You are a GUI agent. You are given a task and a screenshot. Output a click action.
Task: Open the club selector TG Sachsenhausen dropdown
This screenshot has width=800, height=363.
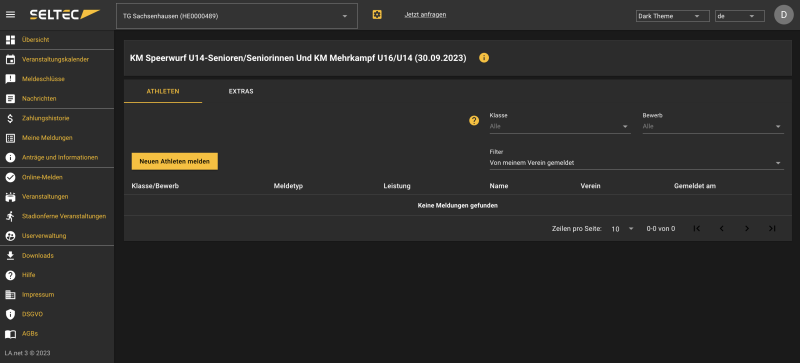click(x=237, y=16)
